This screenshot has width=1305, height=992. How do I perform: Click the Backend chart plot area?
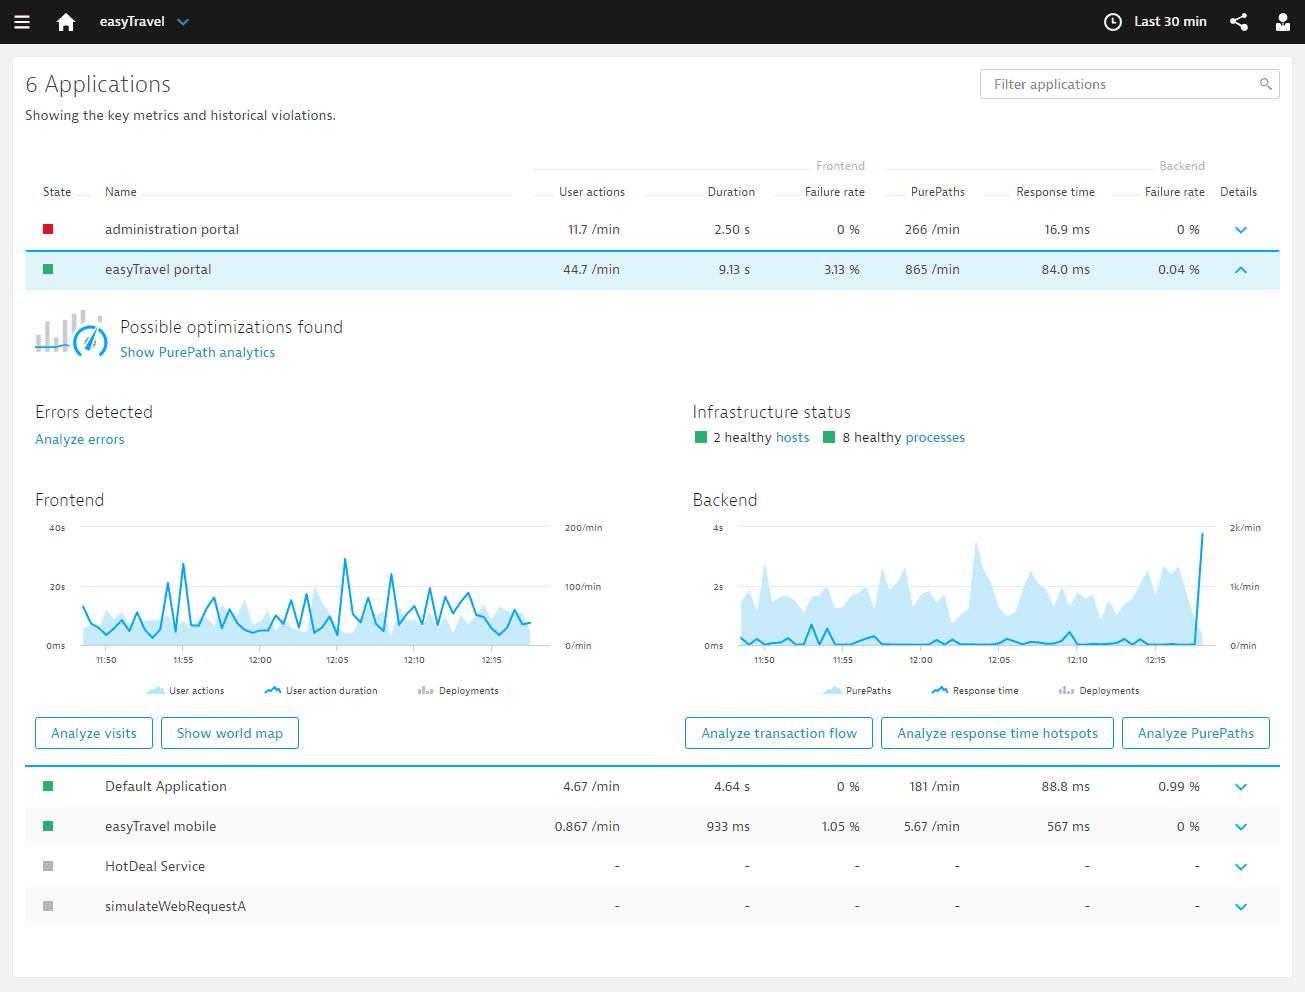[x=976, y=586]
